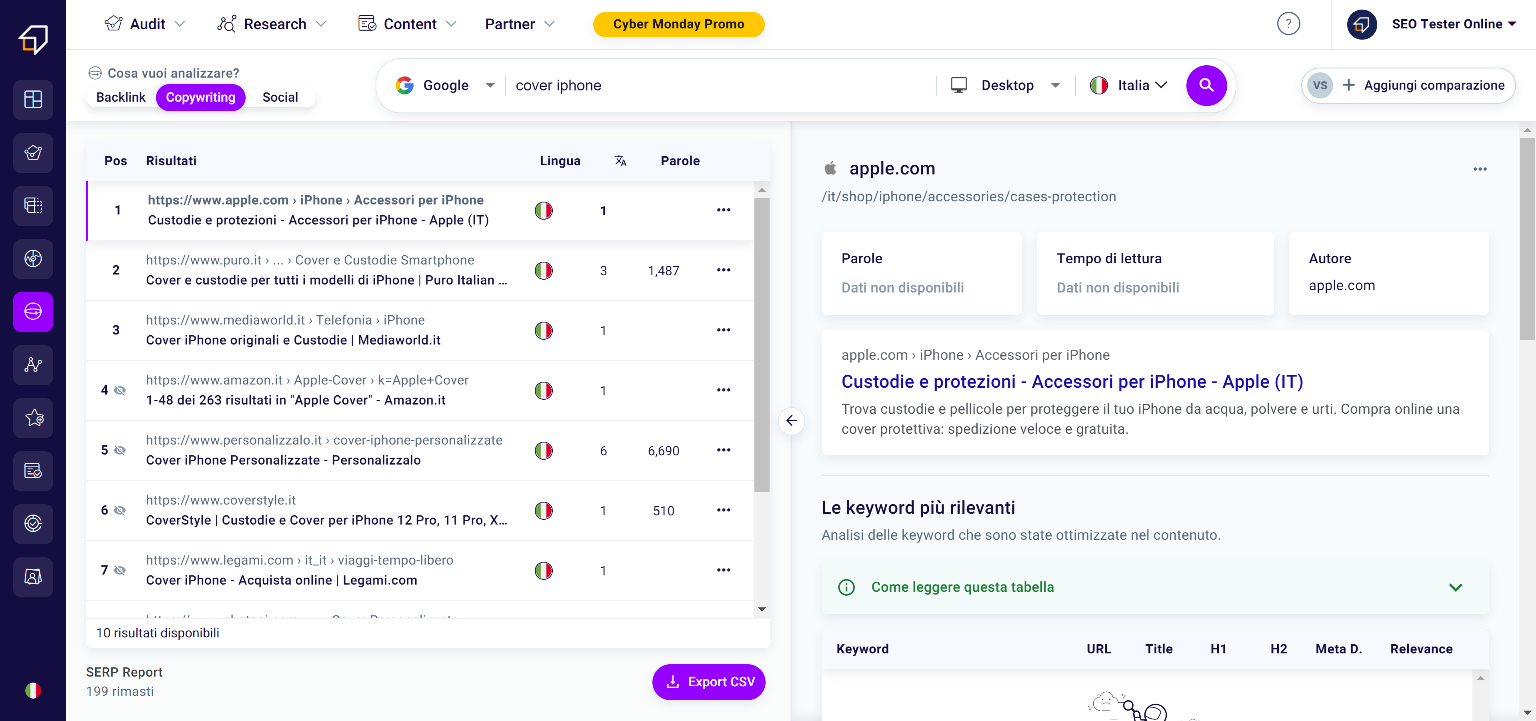
Task: Open the dashboard grid icon in sidebar
Action: 33,99
